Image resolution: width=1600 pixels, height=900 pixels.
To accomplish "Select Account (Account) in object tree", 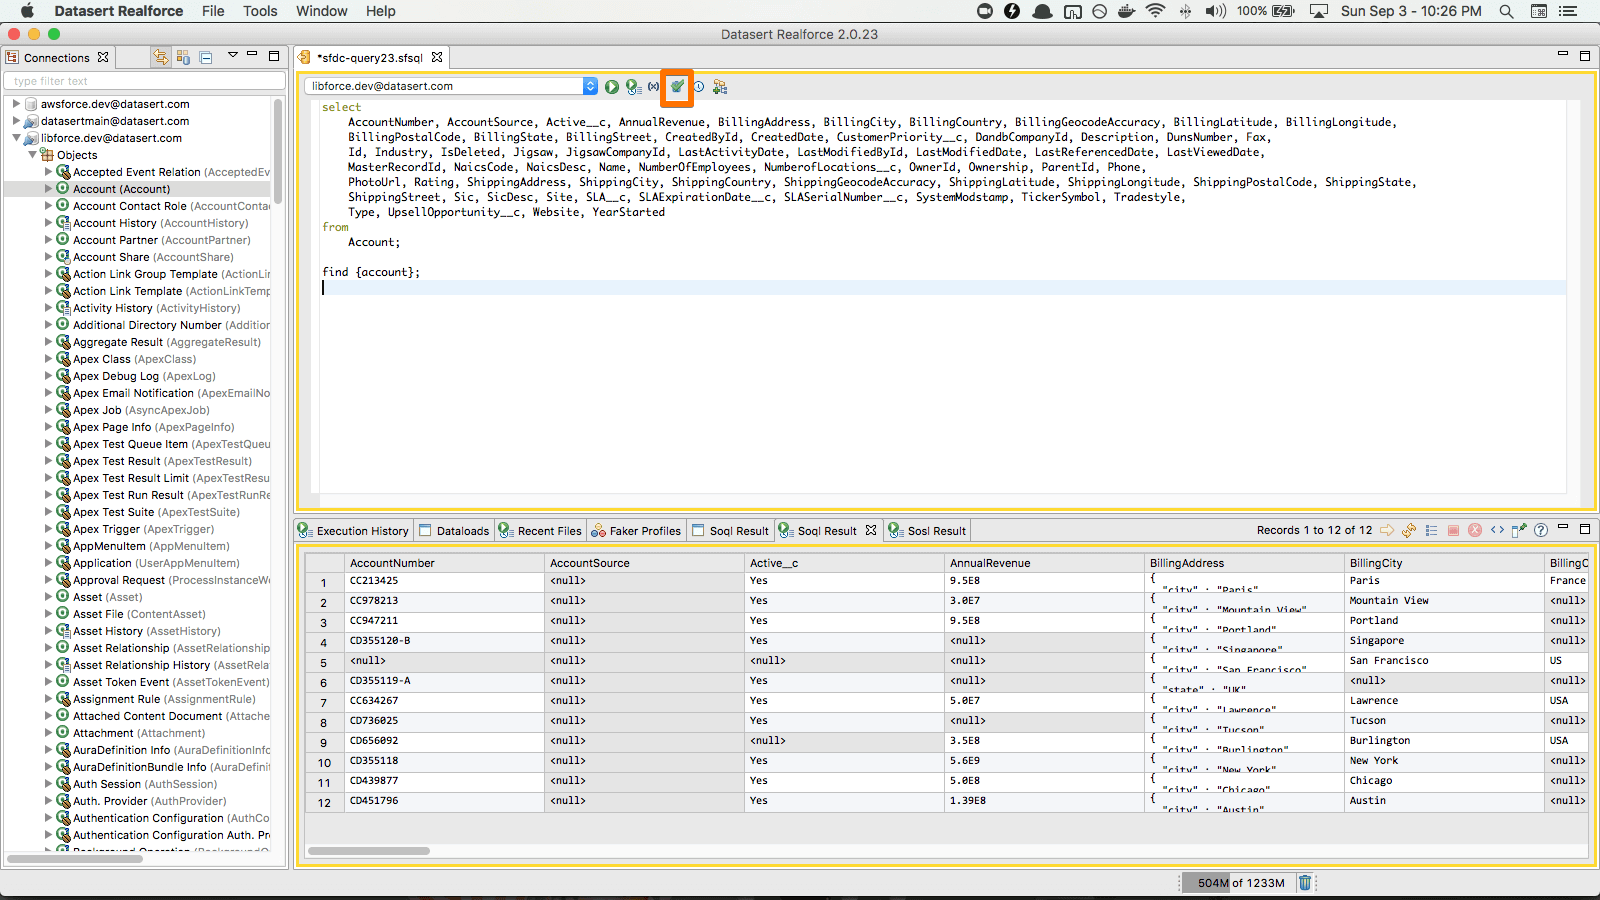I will point(121,189).
